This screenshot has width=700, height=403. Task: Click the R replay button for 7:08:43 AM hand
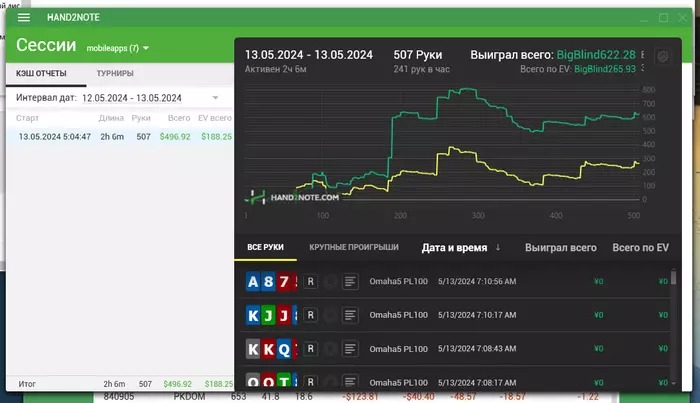pos(311,349)
